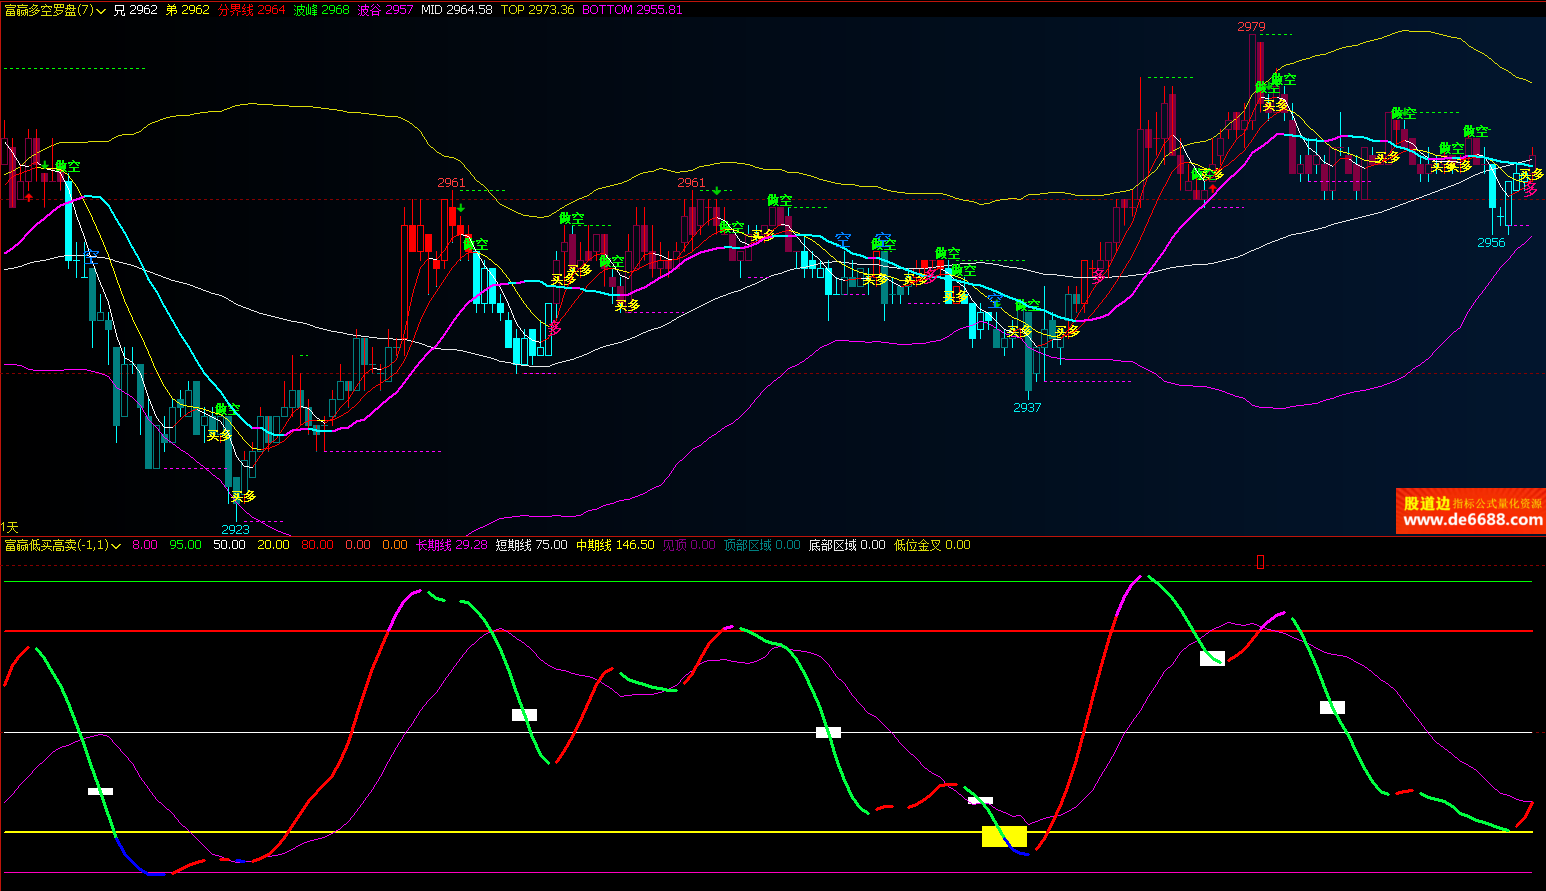Screen dimensions: 1546x891
Task: Click the 富赢多空罗盘(7) indicator title
Action: (48, 10)
